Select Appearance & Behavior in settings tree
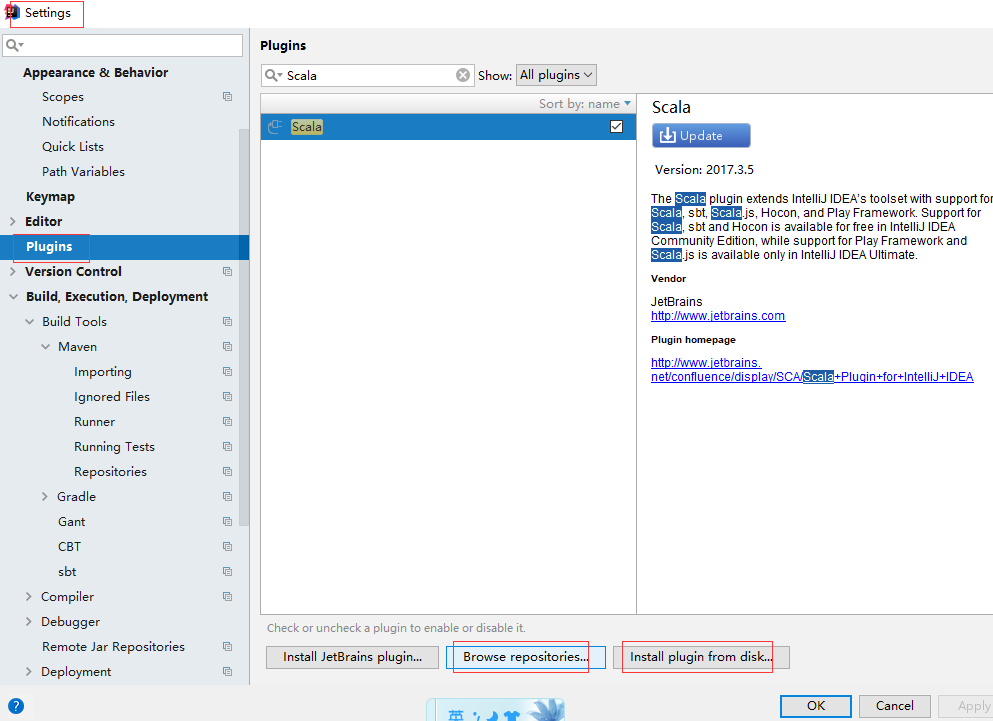The height and width of the screenshot is (721, 993). point(96,72)
